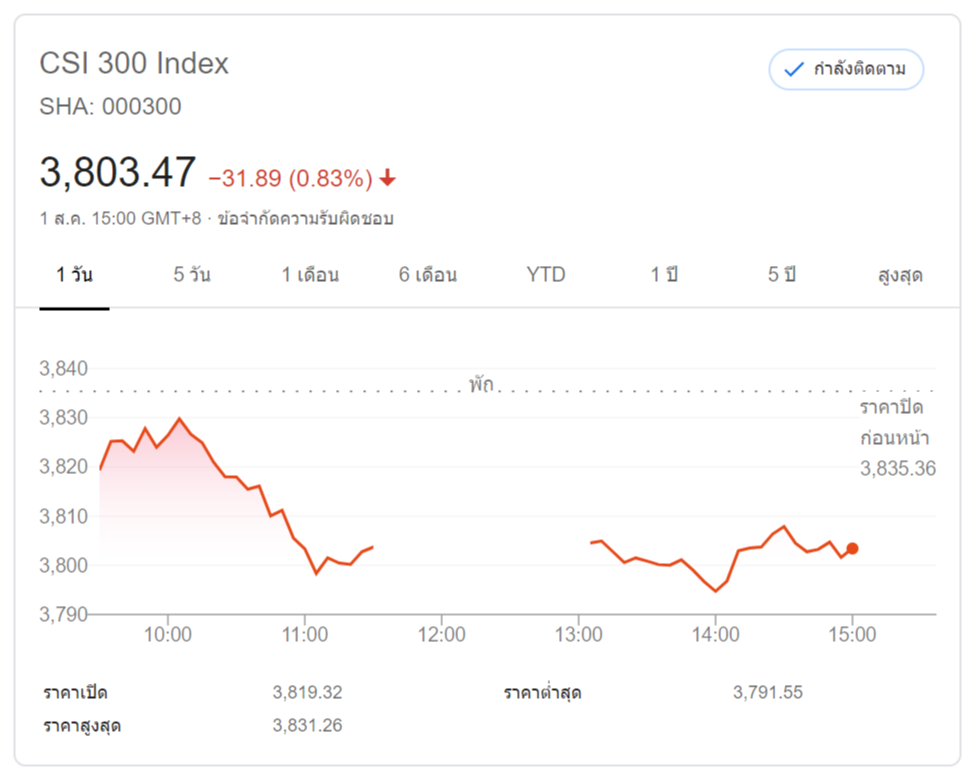Screen dimensions: 972x781
Task: Click the CSI 300 Index title
Action: (134, 64)
